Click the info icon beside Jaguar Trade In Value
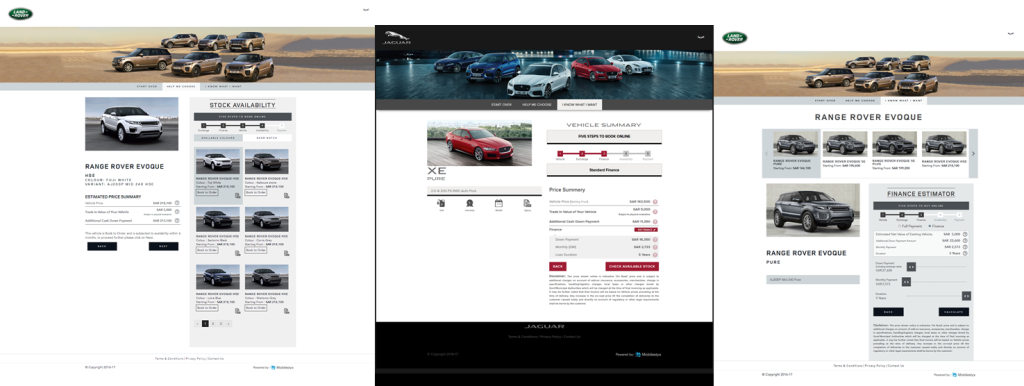Screen dimensions: 1024x386 pos(655,212)
